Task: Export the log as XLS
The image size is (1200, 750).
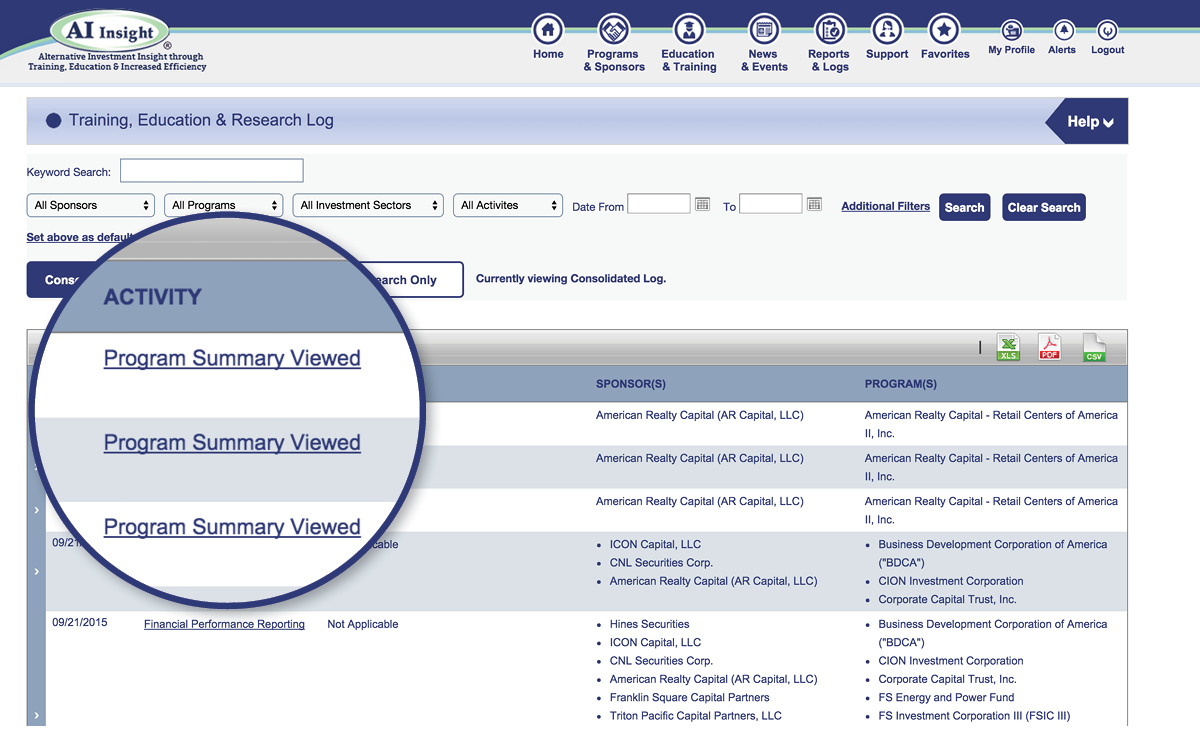Action: pyautogui.click(x=1008, y=347)
